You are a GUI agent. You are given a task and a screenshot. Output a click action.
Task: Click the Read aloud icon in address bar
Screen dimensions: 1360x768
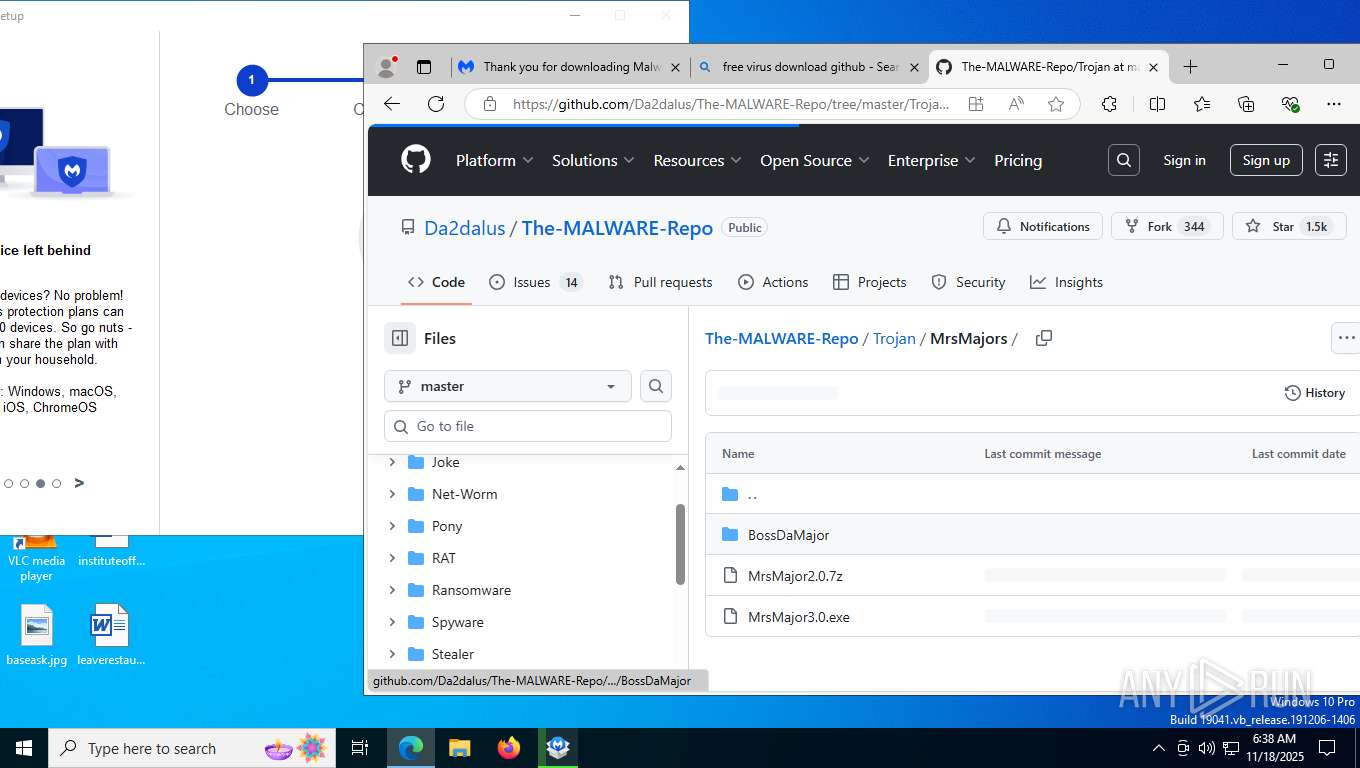coord(1016,104)
